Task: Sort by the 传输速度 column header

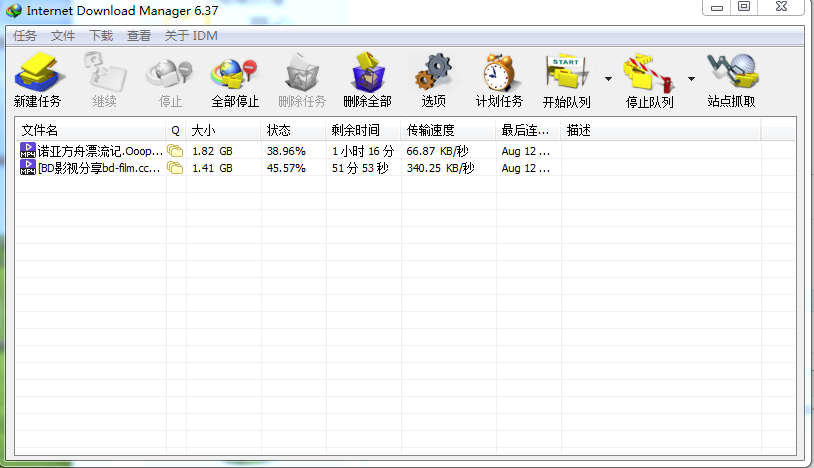Action: coord(448,130)
